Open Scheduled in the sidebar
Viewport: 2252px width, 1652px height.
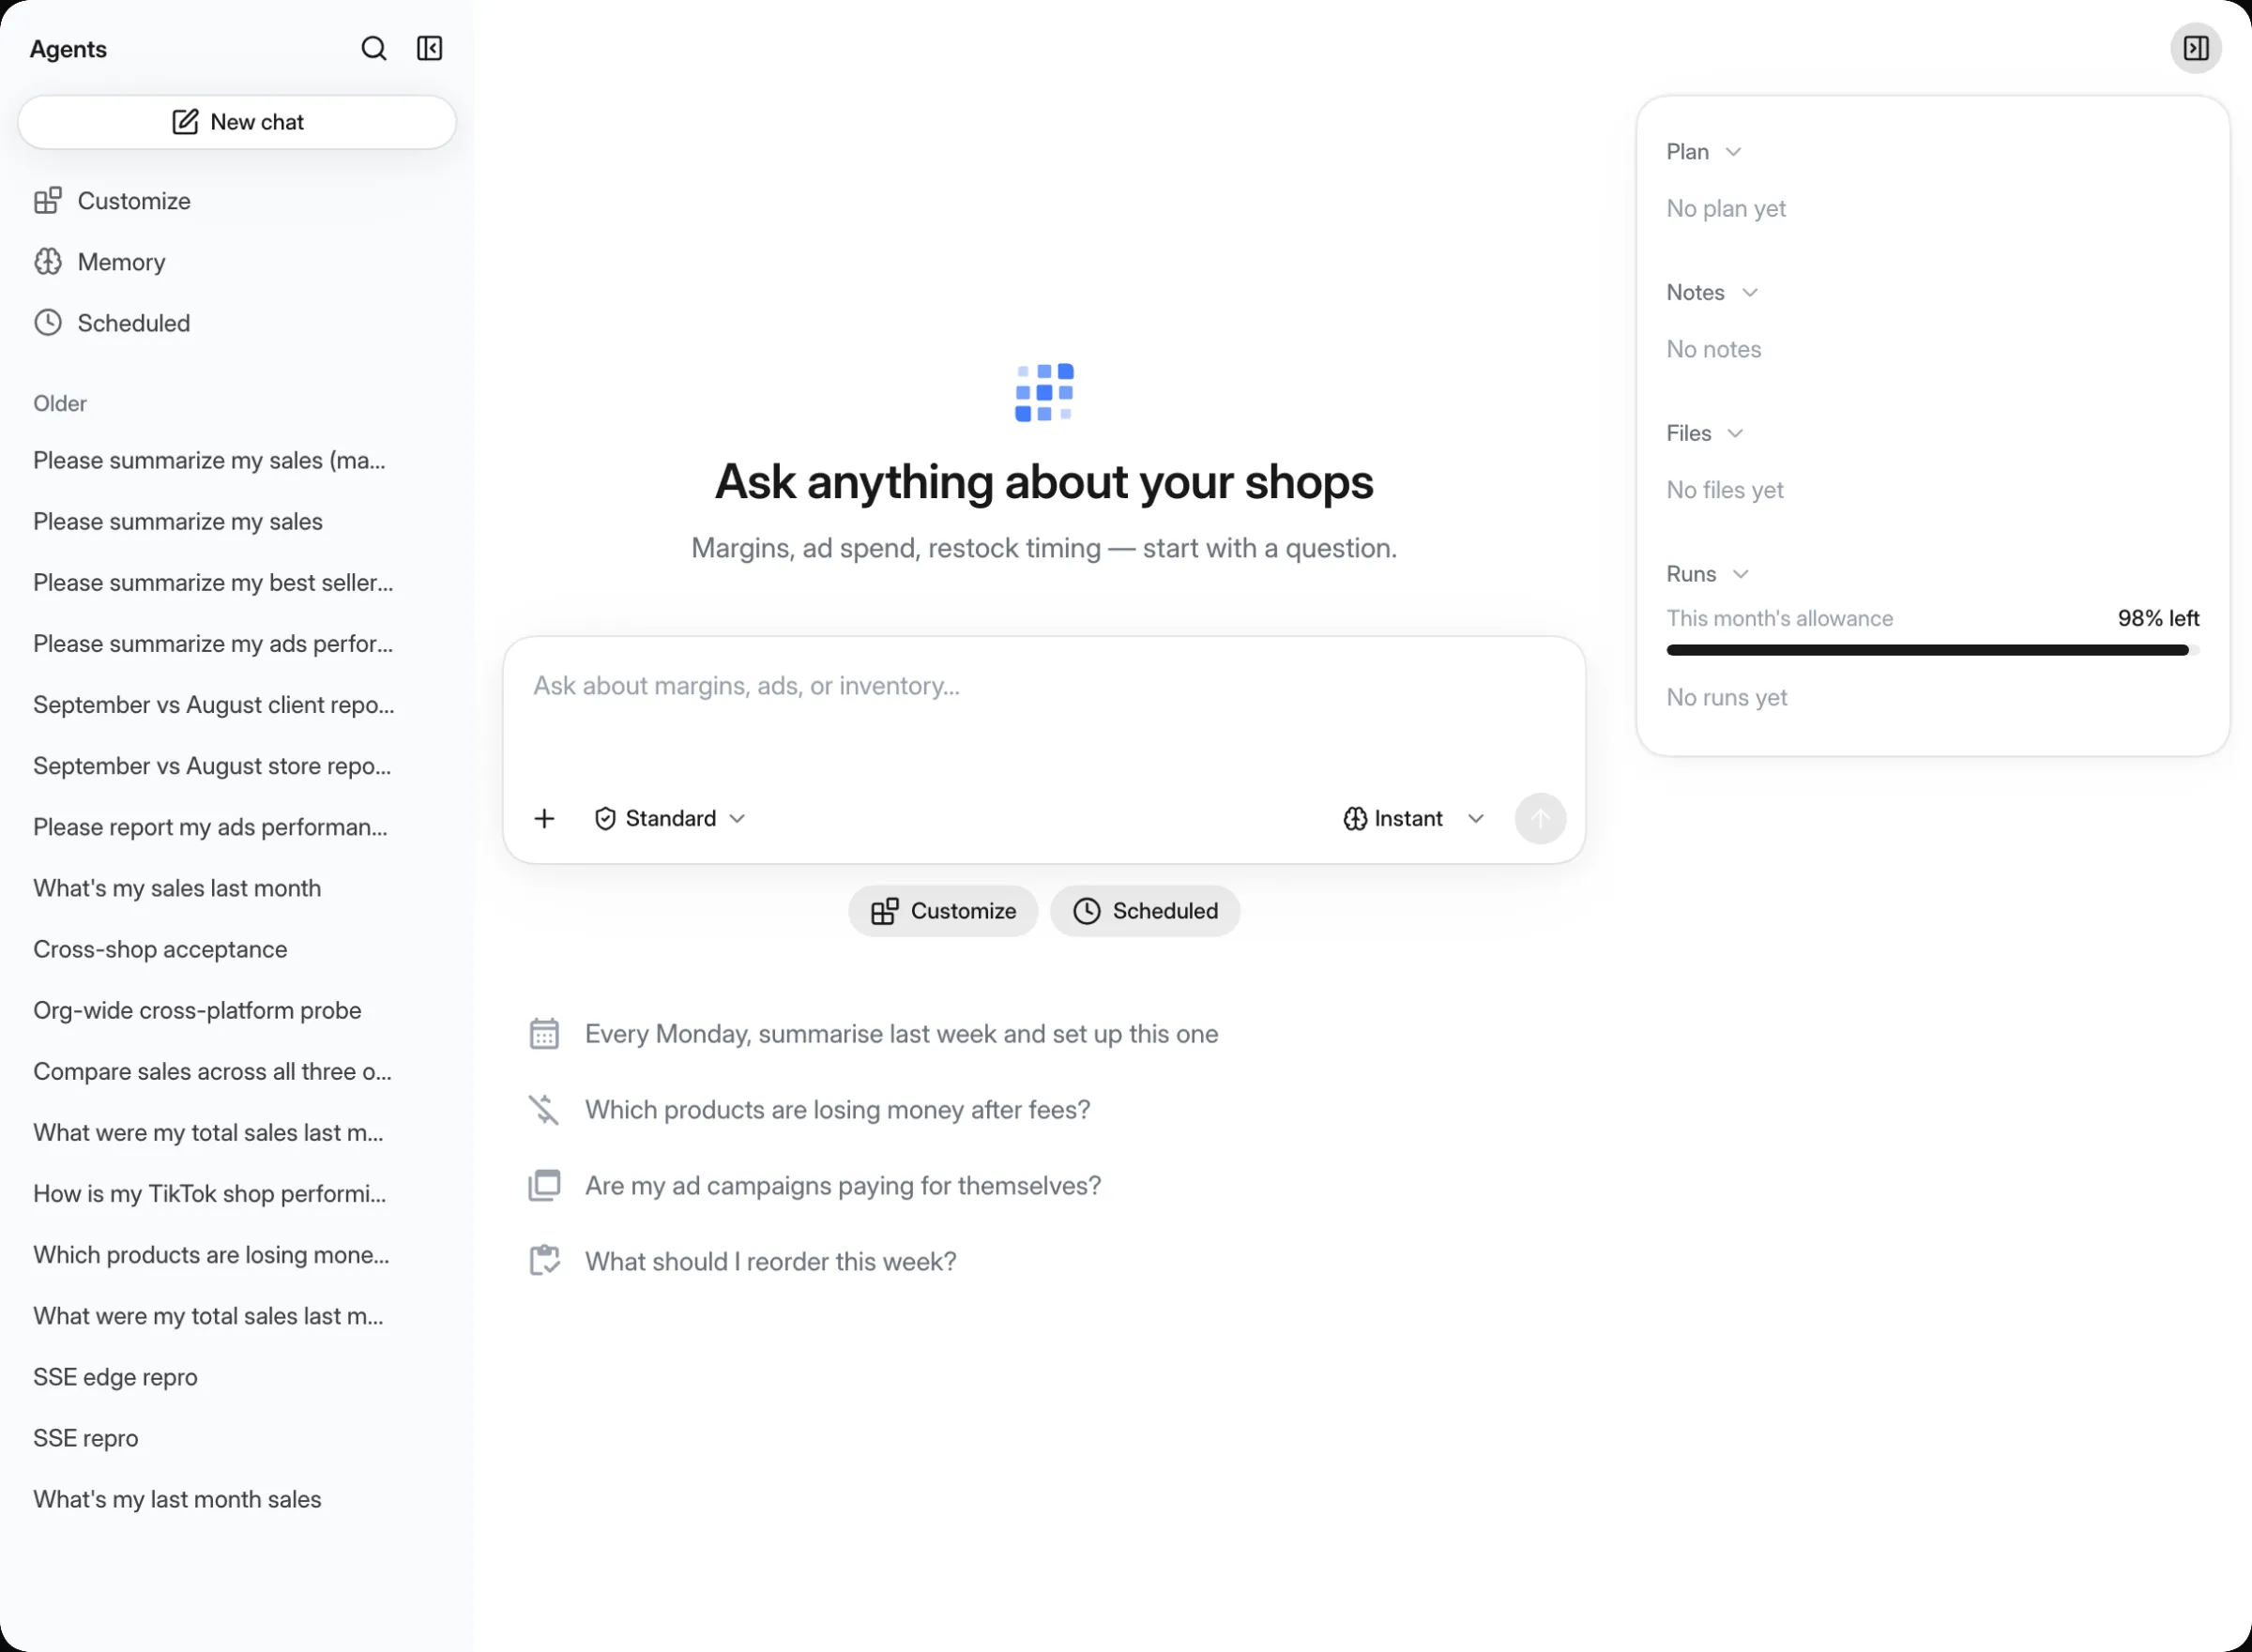tap(237, 323)
